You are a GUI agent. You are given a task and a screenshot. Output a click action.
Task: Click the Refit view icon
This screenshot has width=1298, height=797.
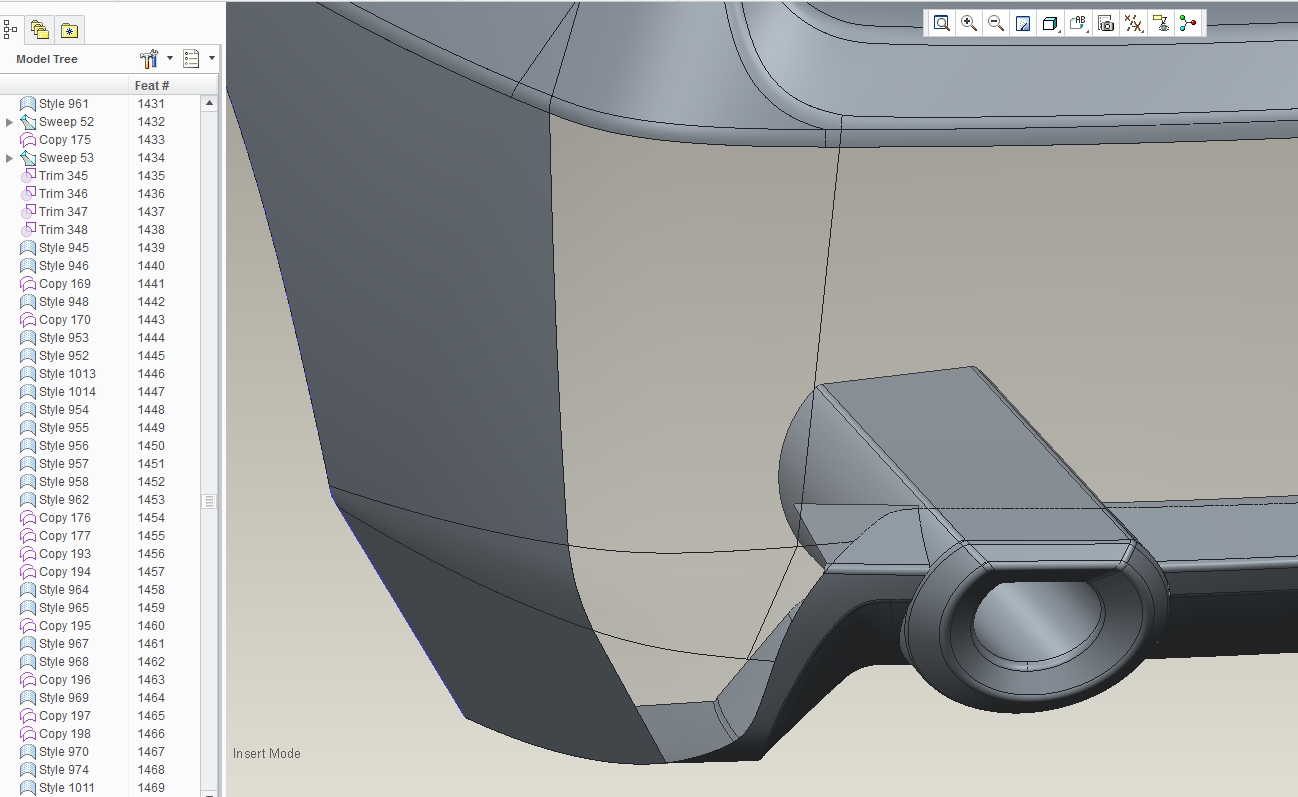[941, 23]
